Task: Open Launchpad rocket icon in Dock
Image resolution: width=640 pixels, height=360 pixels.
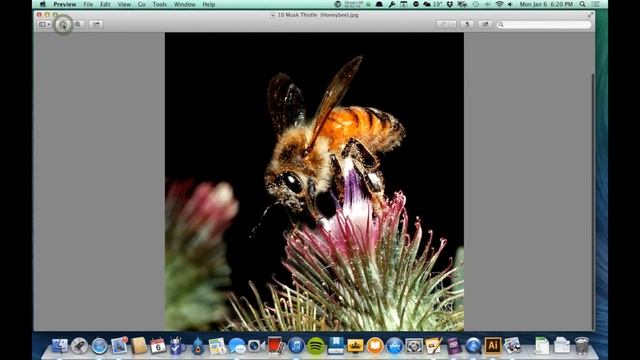Action: click(x=80, y=346)
